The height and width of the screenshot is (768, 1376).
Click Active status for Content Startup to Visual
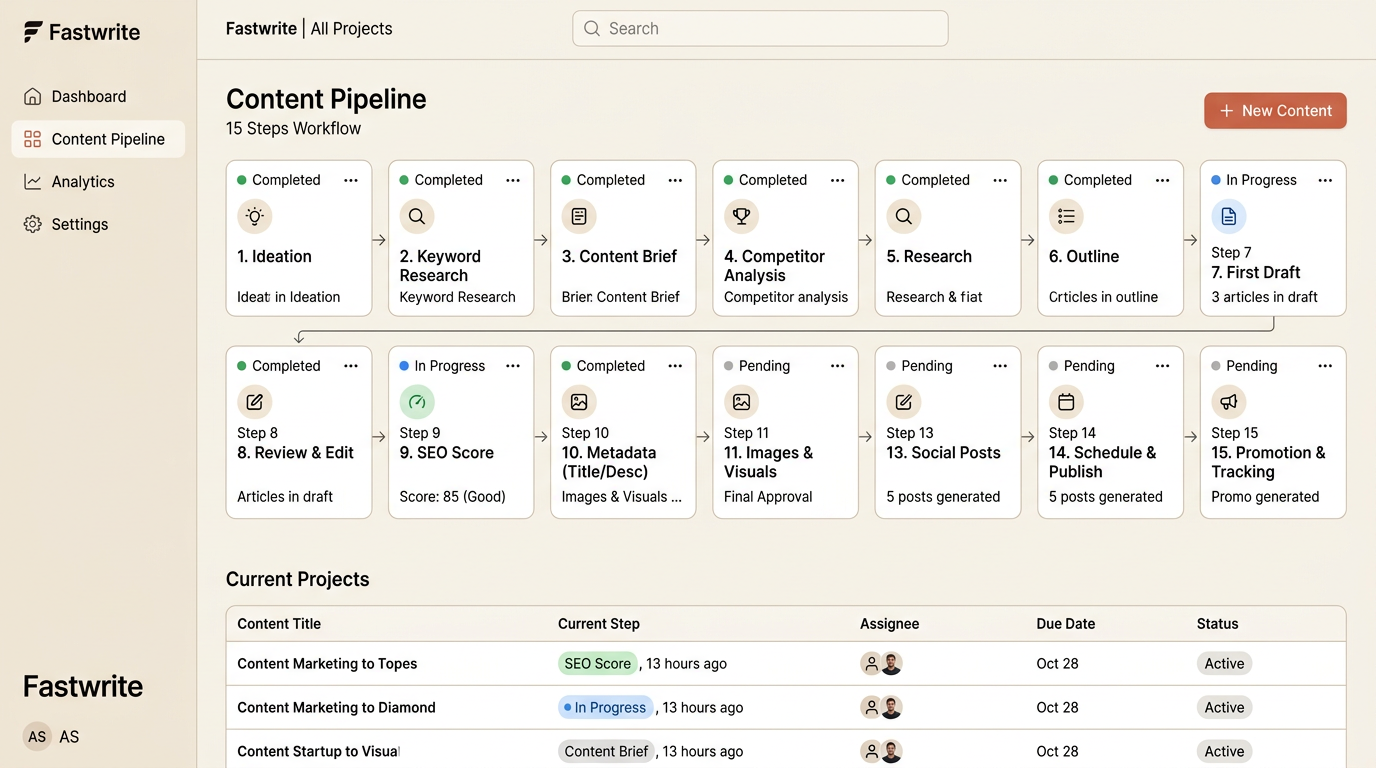(1224, 752)
